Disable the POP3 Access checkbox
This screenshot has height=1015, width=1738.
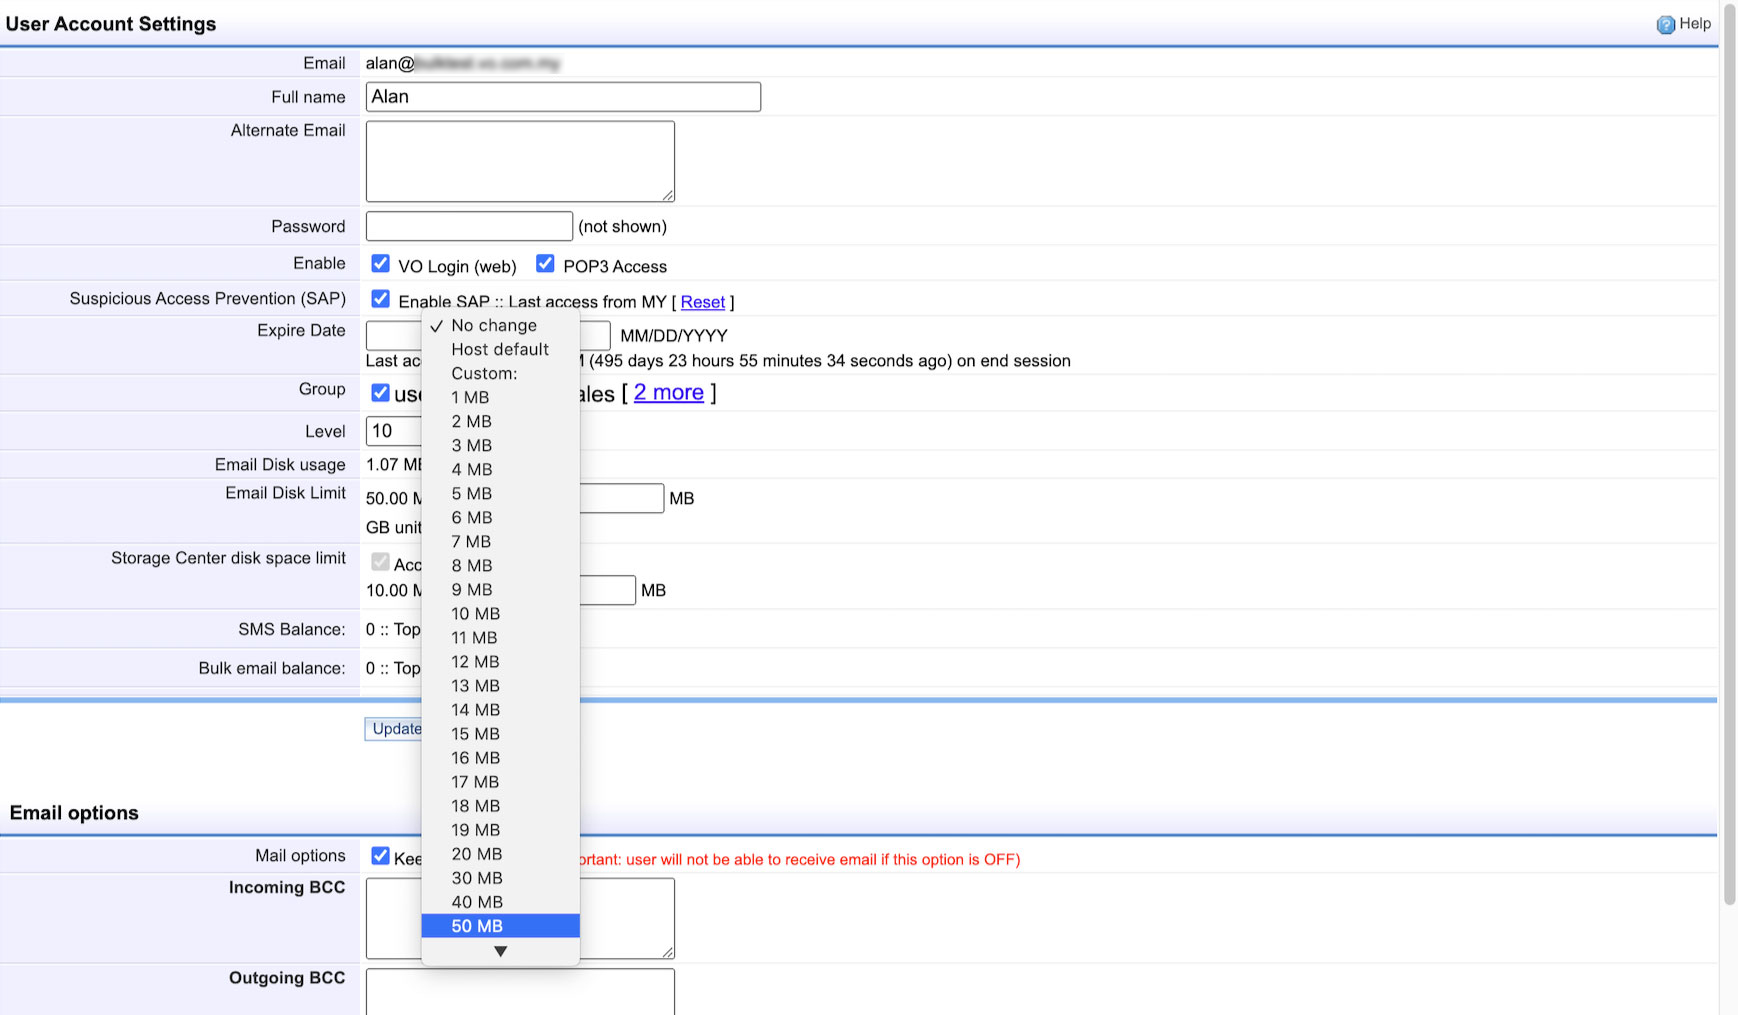(x=545, y=264)
